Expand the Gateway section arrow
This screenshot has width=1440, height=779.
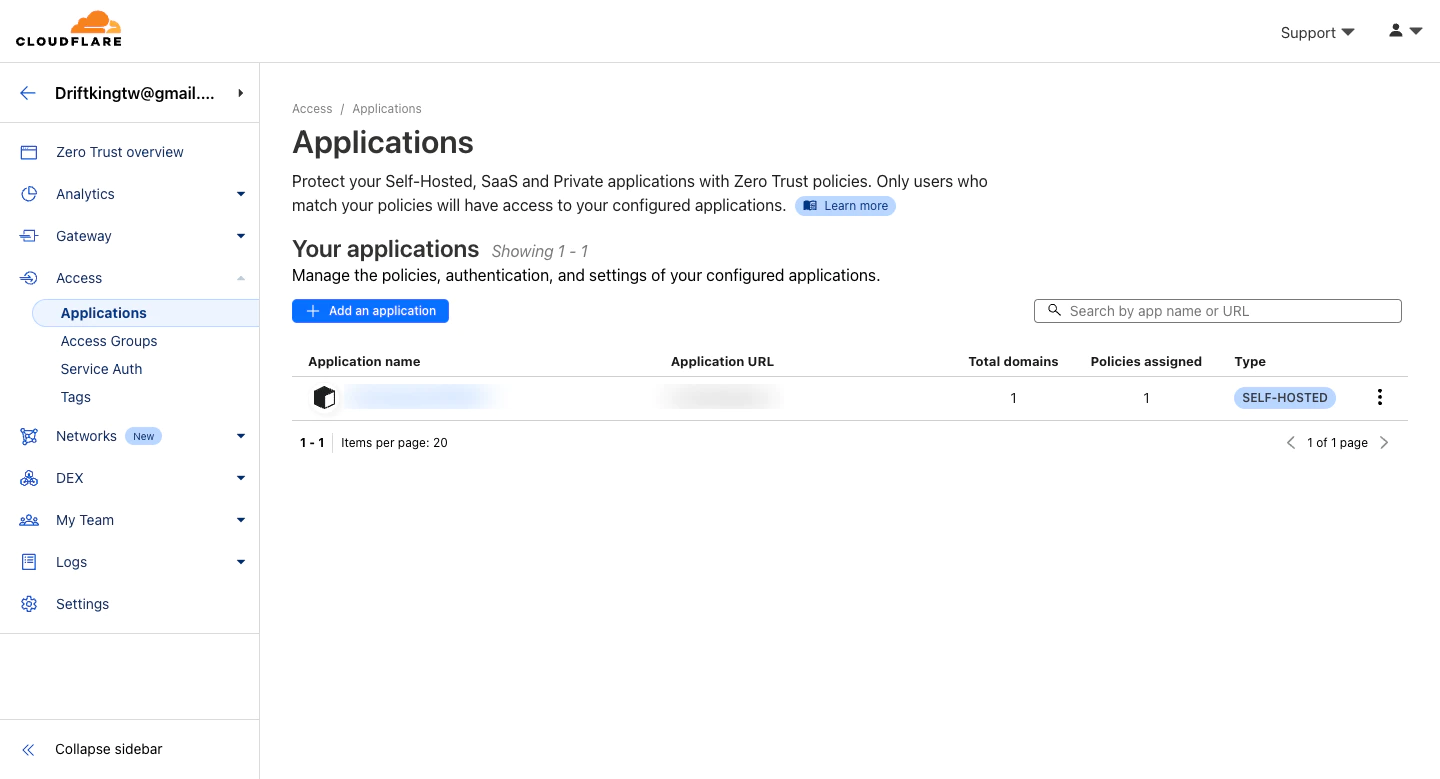pyautogui.click(x=241, y=236)
